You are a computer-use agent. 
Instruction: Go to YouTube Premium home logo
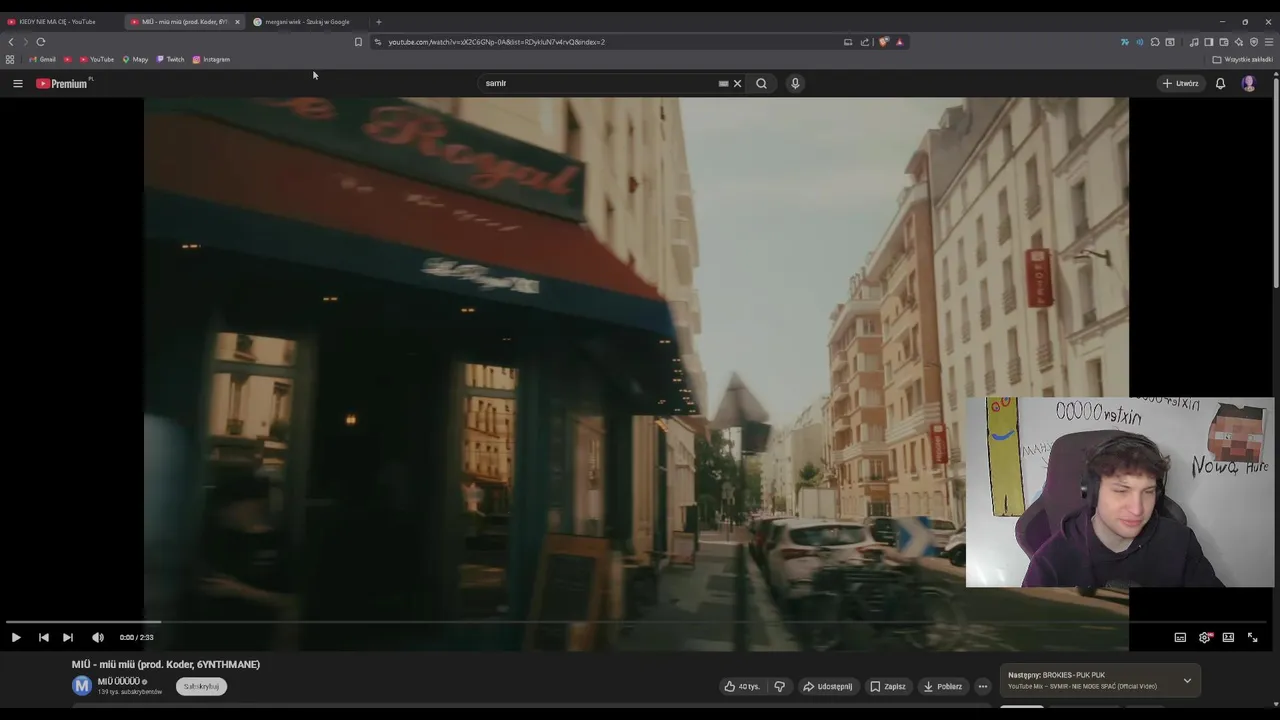click(63, 83)
